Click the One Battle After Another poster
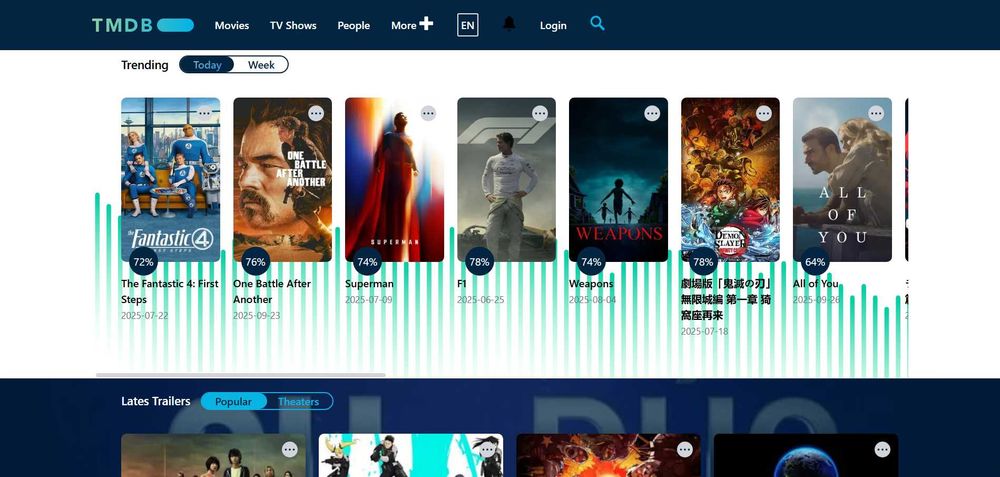The image size is (1000, 477). tap(283, 179)
